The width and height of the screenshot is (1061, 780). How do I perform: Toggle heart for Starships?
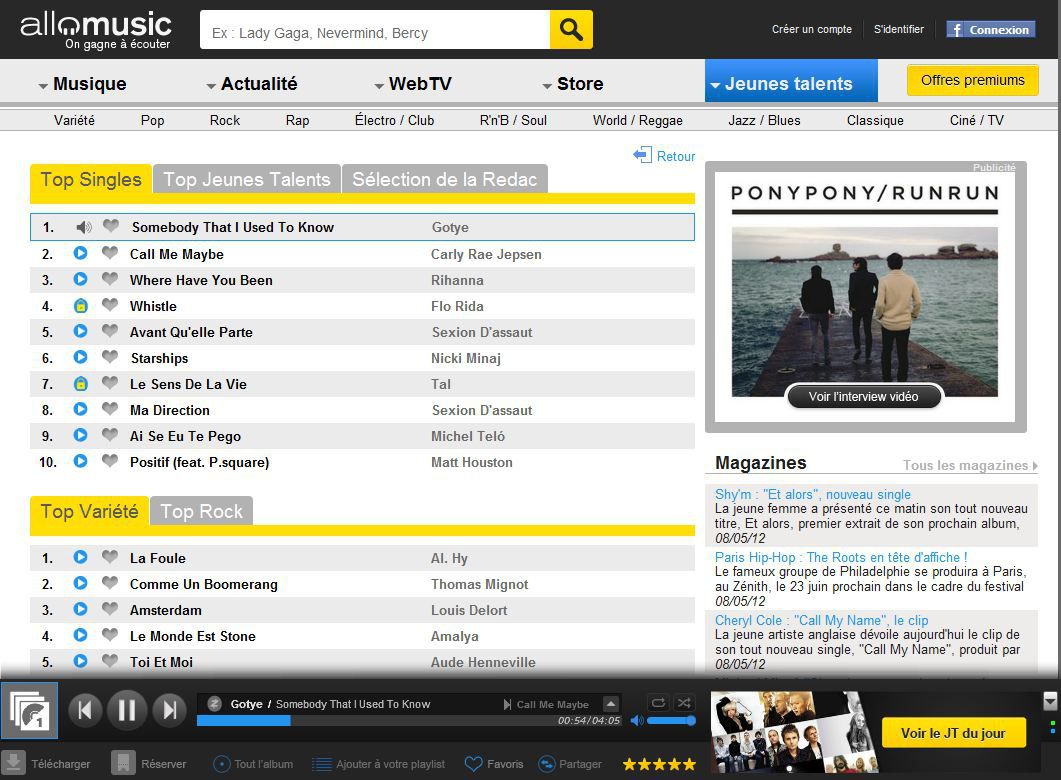tap(110, 356)
